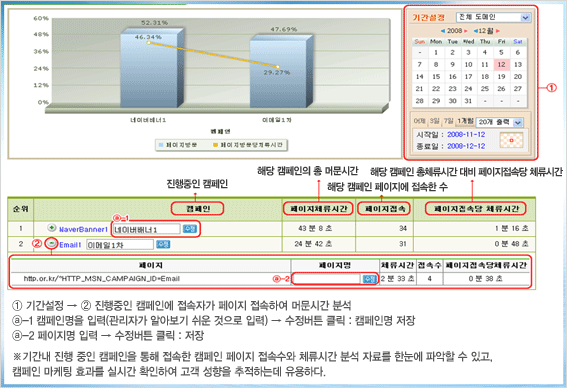
Task: Click the empty 페이지명 input field
Action: 327,279
